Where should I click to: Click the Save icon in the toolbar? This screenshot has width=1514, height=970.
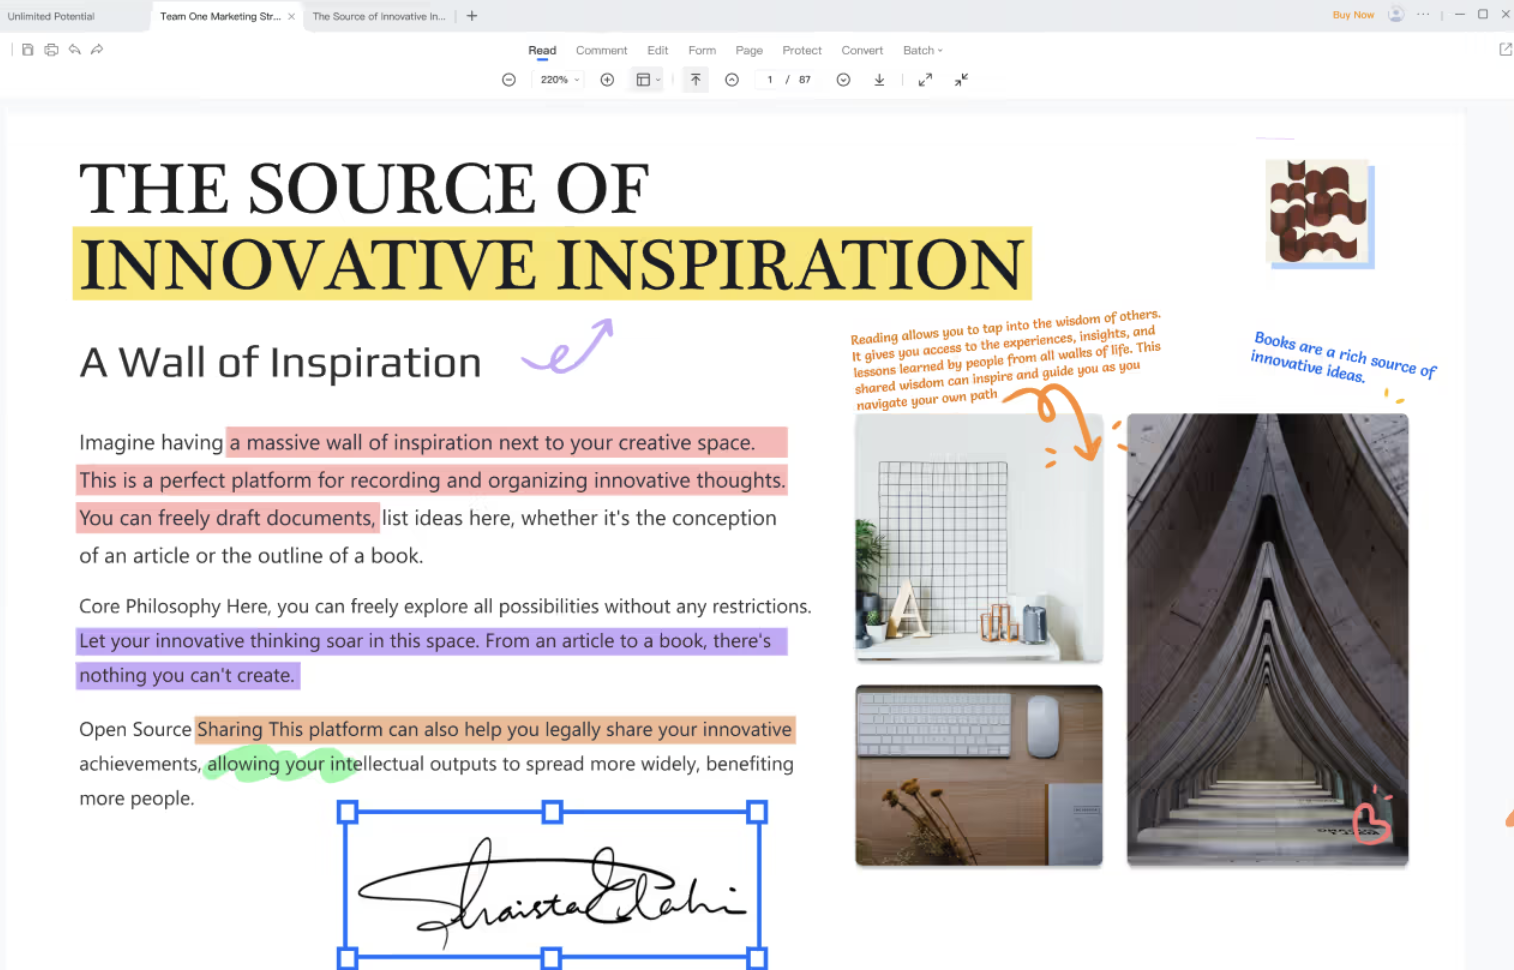coord(28,50)
